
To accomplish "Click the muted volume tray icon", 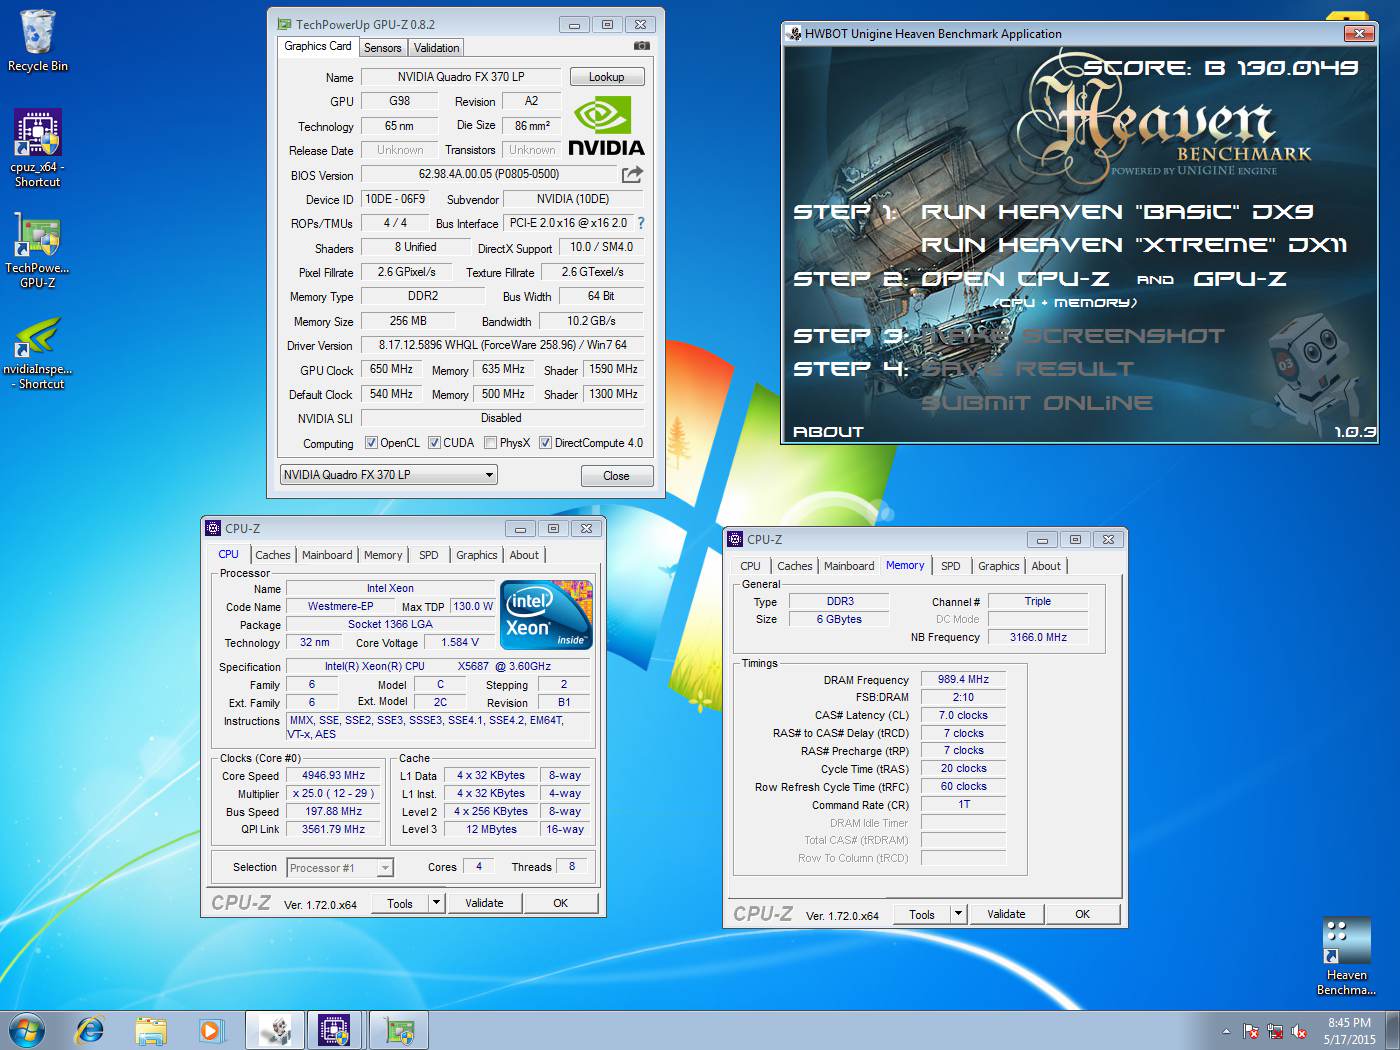I will click(x=1299, y=1031).
